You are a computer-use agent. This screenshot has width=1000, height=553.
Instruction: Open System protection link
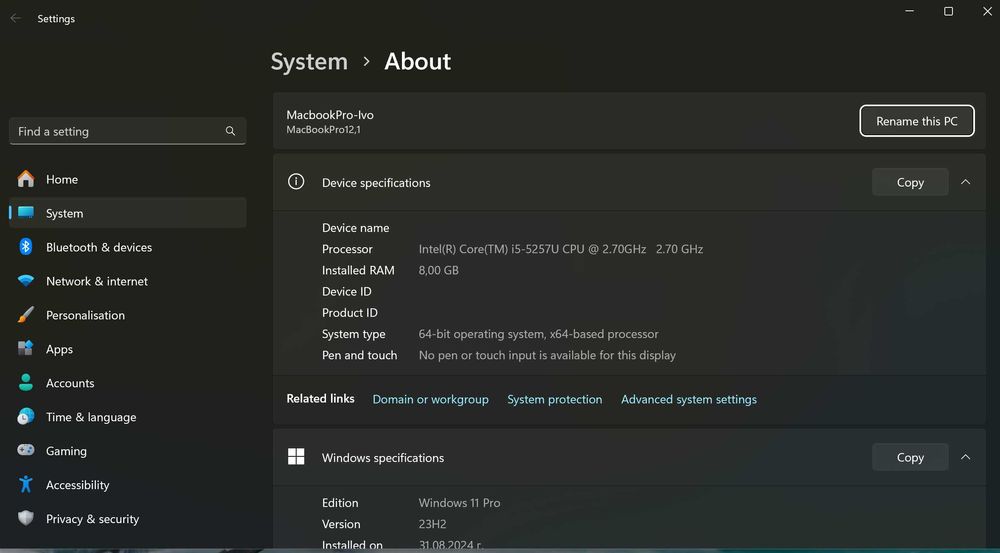point(554,399)
